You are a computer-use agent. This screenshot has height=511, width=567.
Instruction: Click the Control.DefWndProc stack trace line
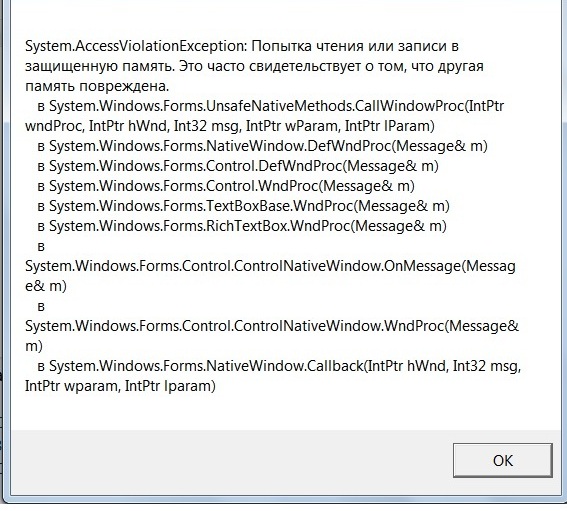point(238,166)
